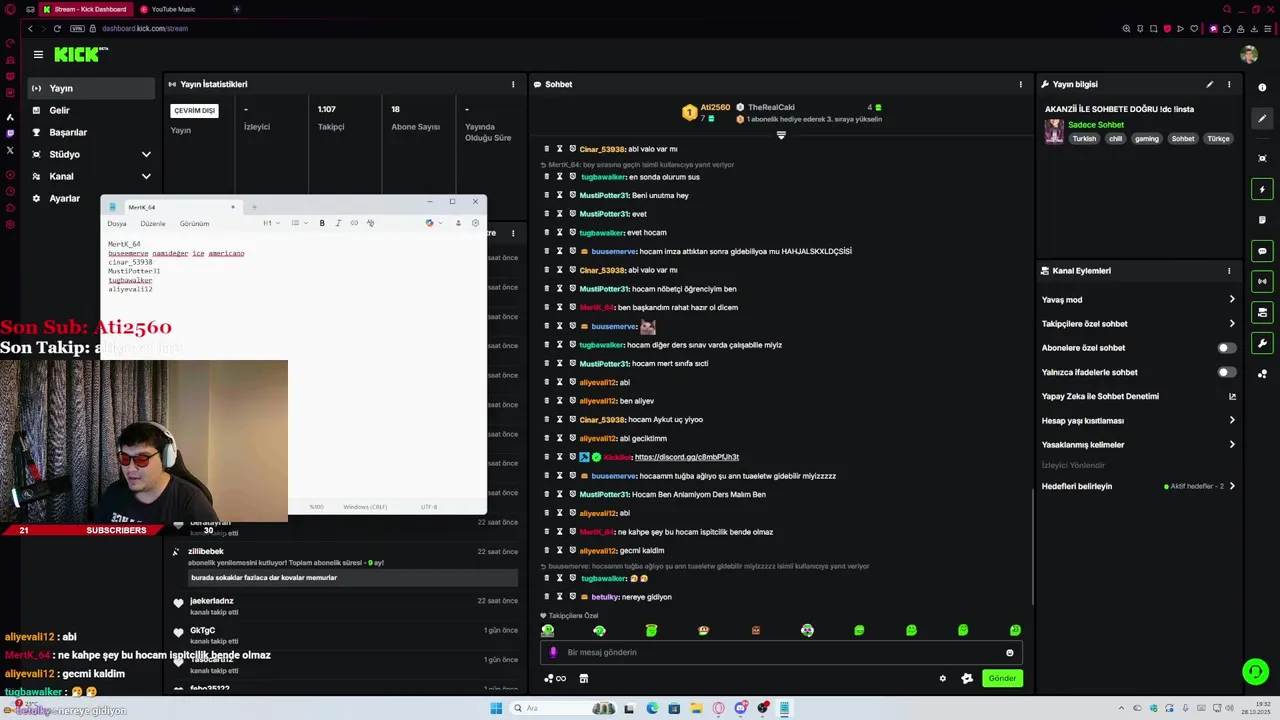1280x720 pixels.
Task: Open the Dosya menu in Notepad
Action: tap(117, 224)
